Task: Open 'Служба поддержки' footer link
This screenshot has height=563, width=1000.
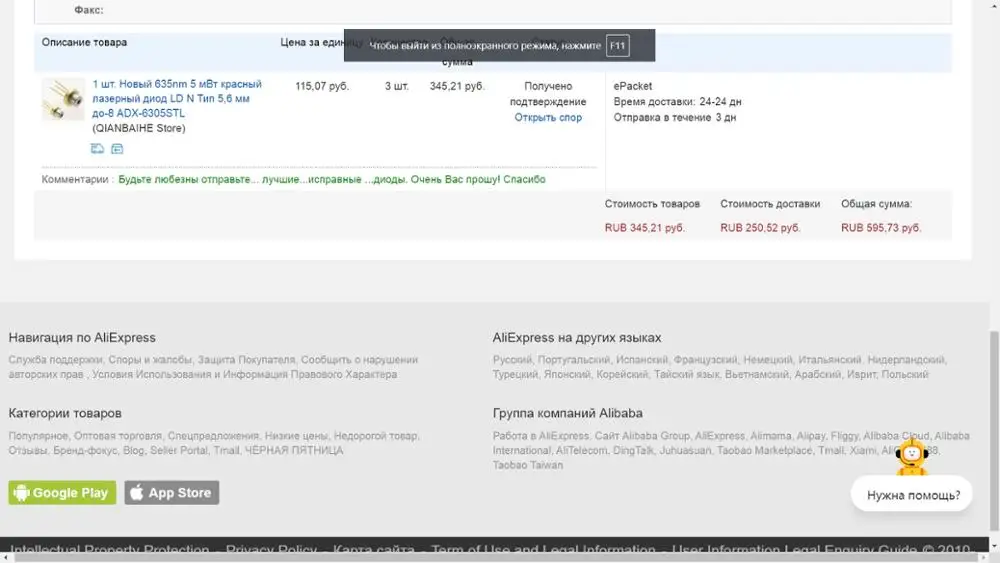Action: 55,360
